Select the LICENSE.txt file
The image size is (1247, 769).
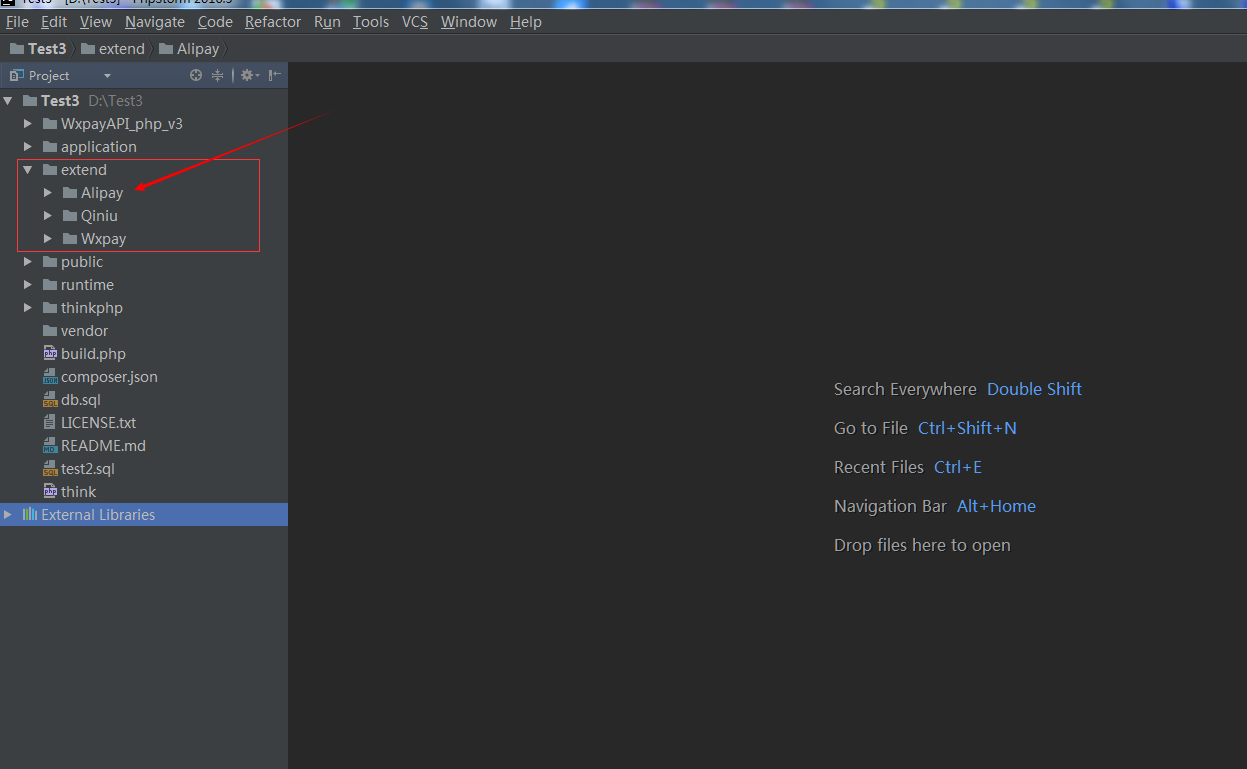(98, 423)
